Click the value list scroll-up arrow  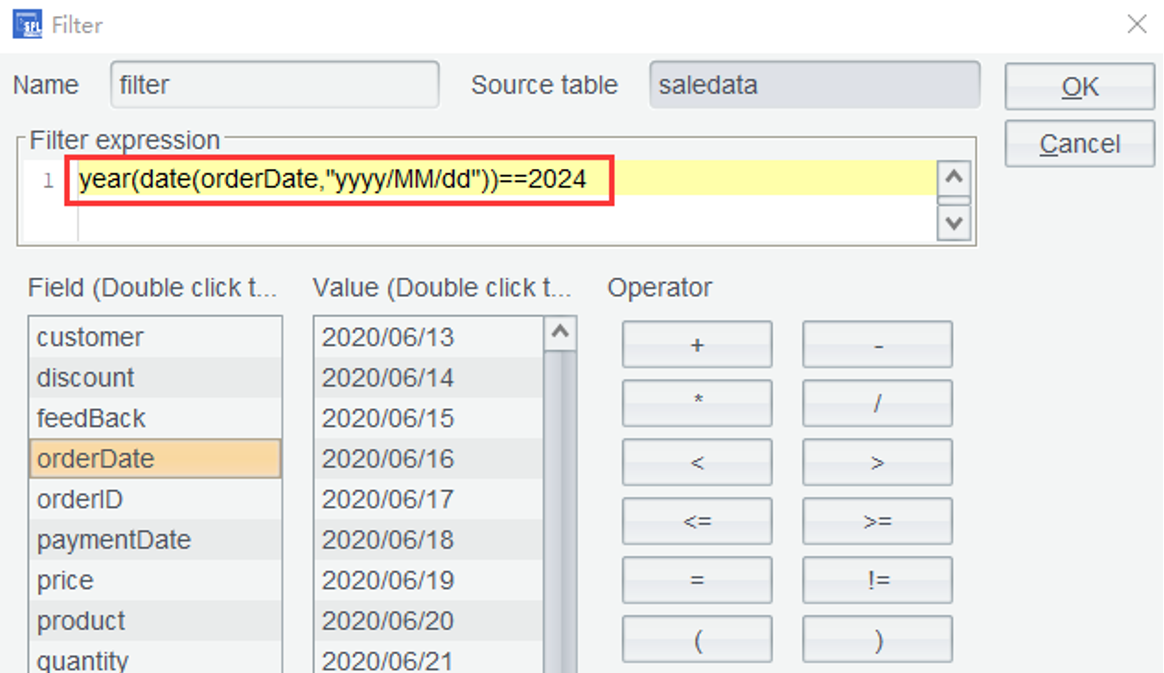coord(561,333)
